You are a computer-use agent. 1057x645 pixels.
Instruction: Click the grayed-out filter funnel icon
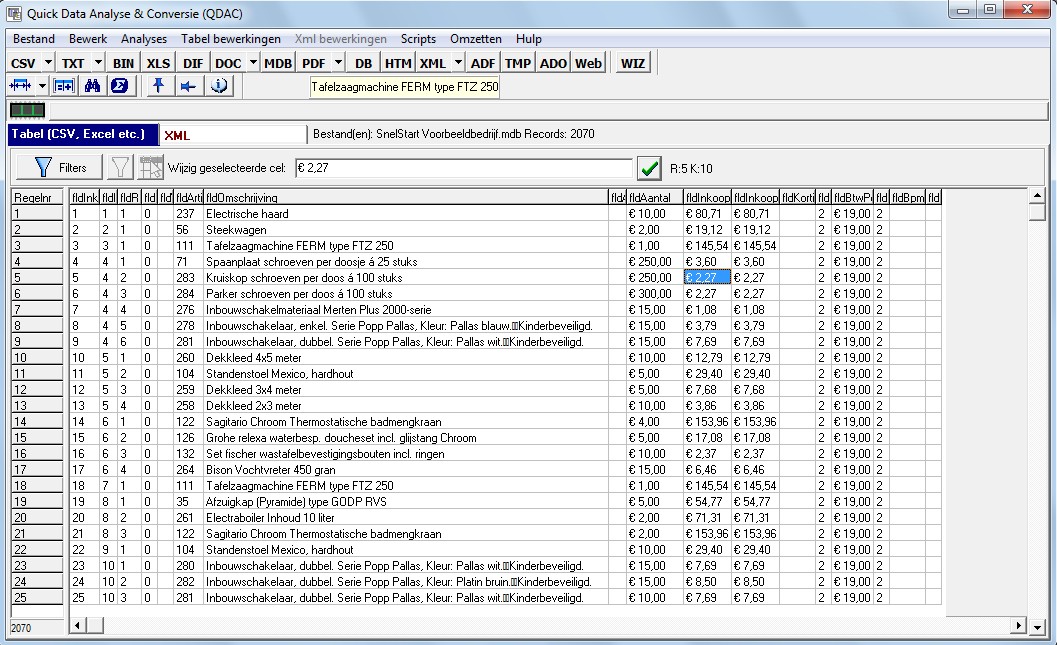[120, 167]
